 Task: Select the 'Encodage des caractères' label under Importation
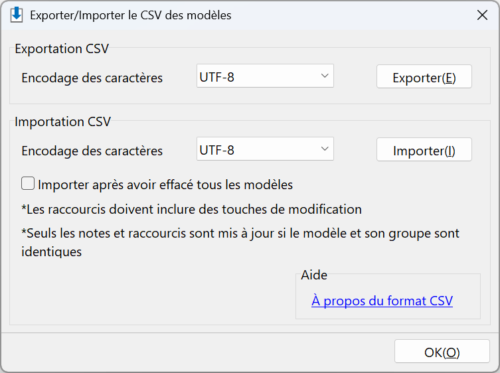click(92, 151)
